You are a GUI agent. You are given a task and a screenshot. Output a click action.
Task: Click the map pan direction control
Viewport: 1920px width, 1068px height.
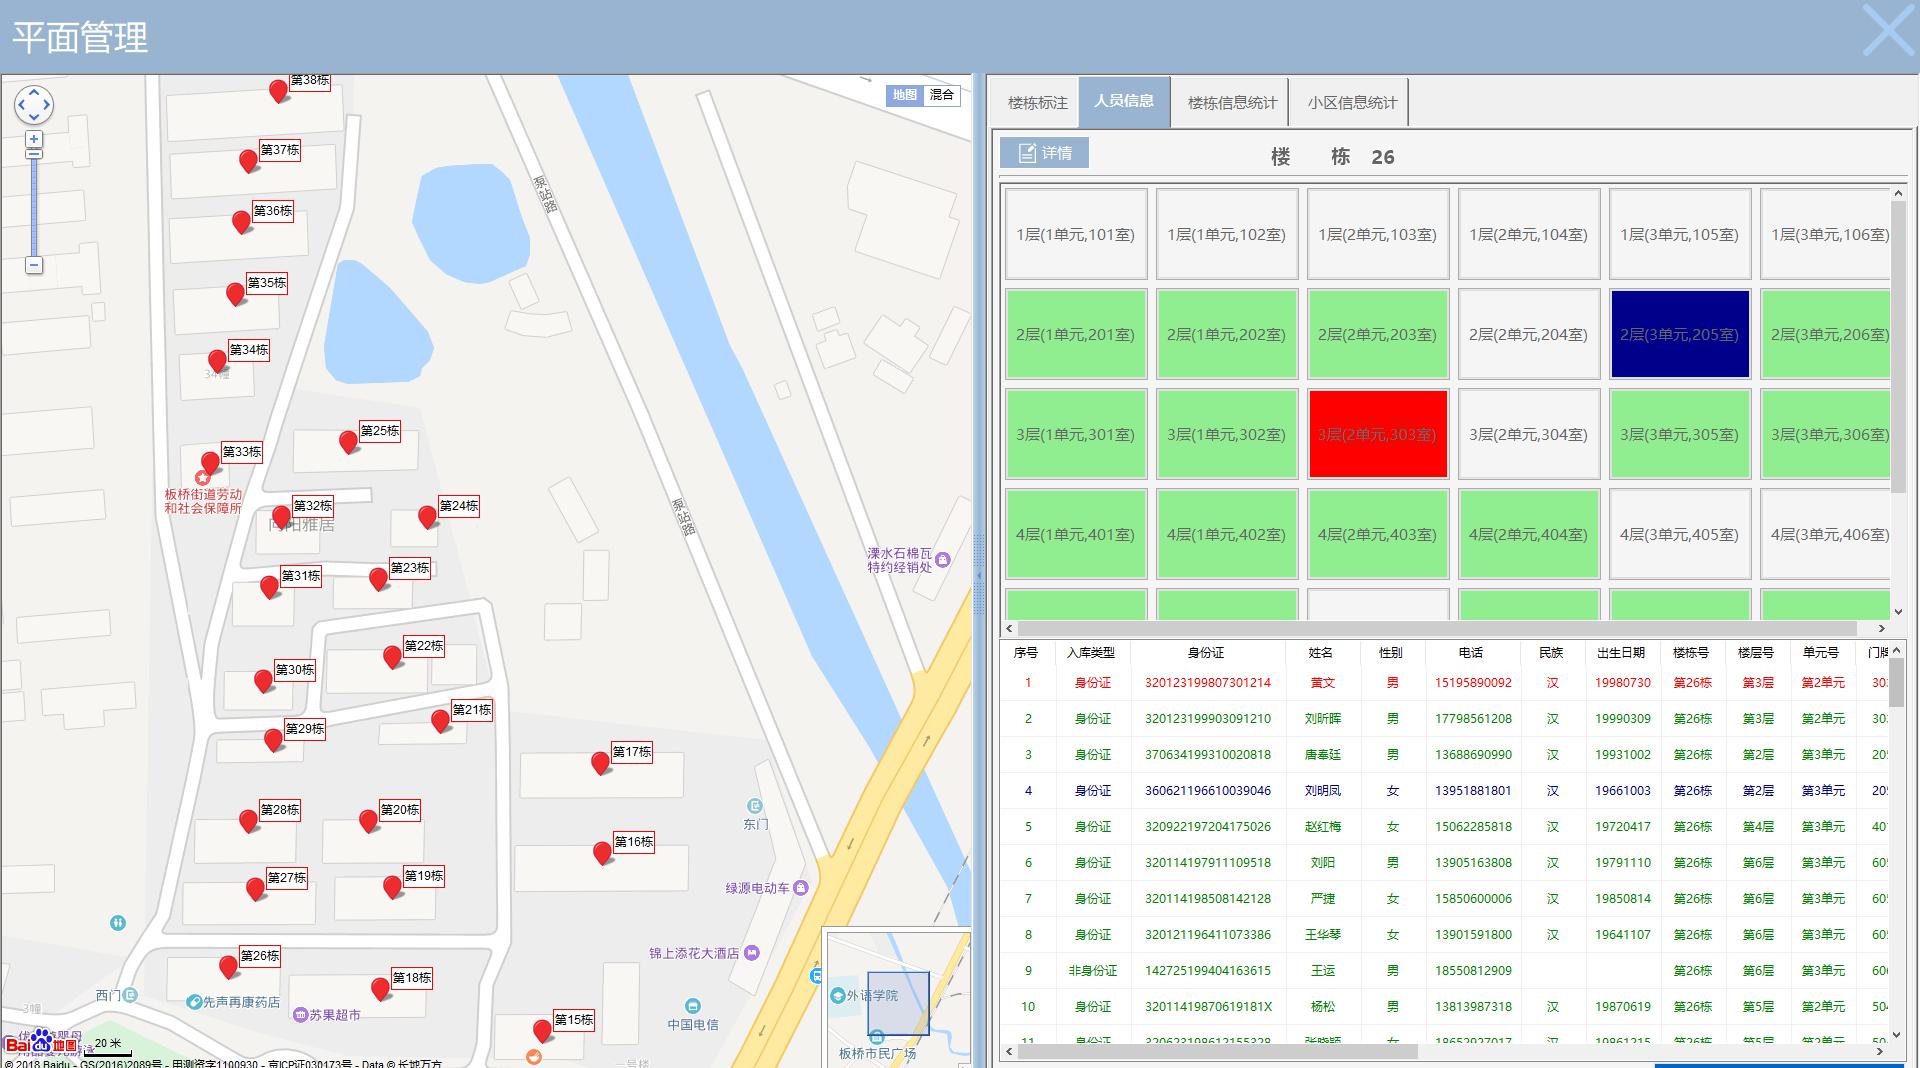click(34, 104)
